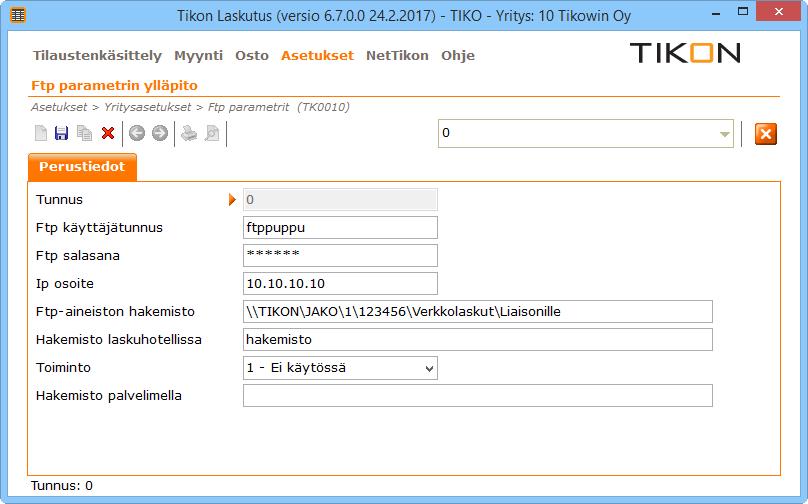Click the Ftp-aineiston hakemisto path field
The width and height of the screenshot is (808, 504).
coord(478,311)
